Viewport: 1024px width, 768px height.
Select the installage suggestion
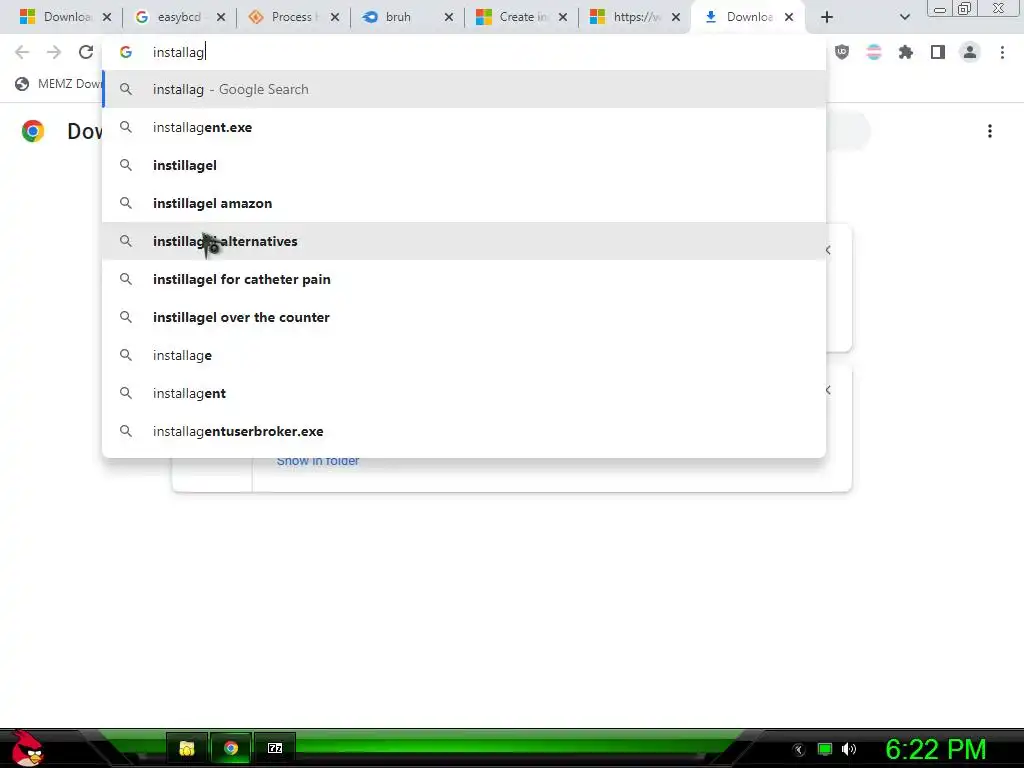coord(464,355)
